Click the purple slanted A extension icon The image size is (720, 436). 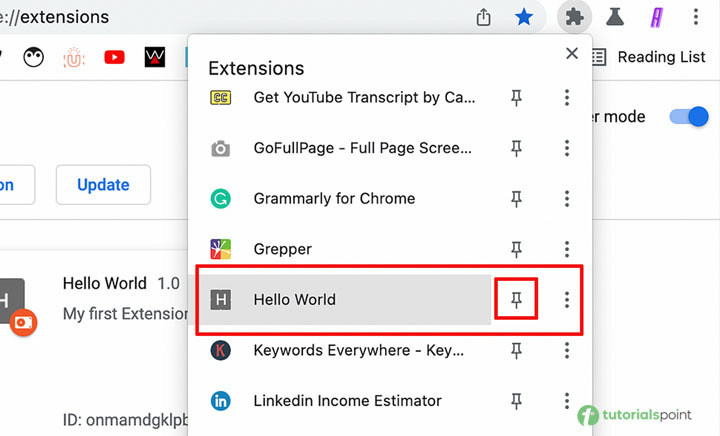(x=656, y=17)
